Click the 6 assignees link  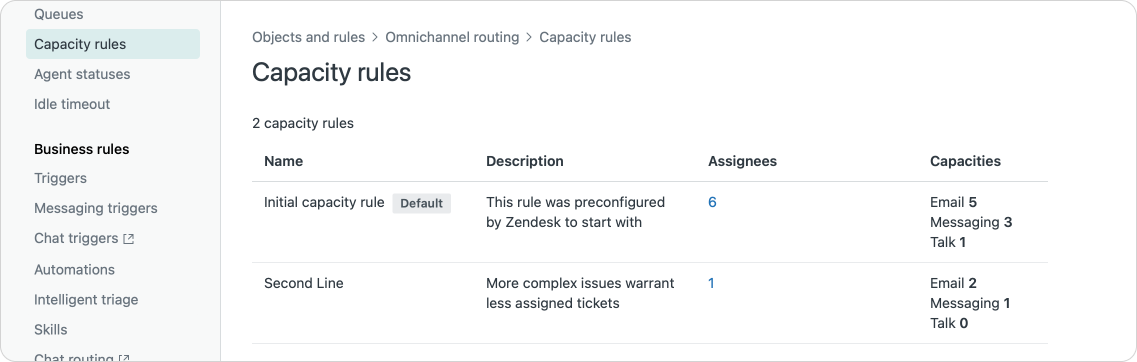712,202
